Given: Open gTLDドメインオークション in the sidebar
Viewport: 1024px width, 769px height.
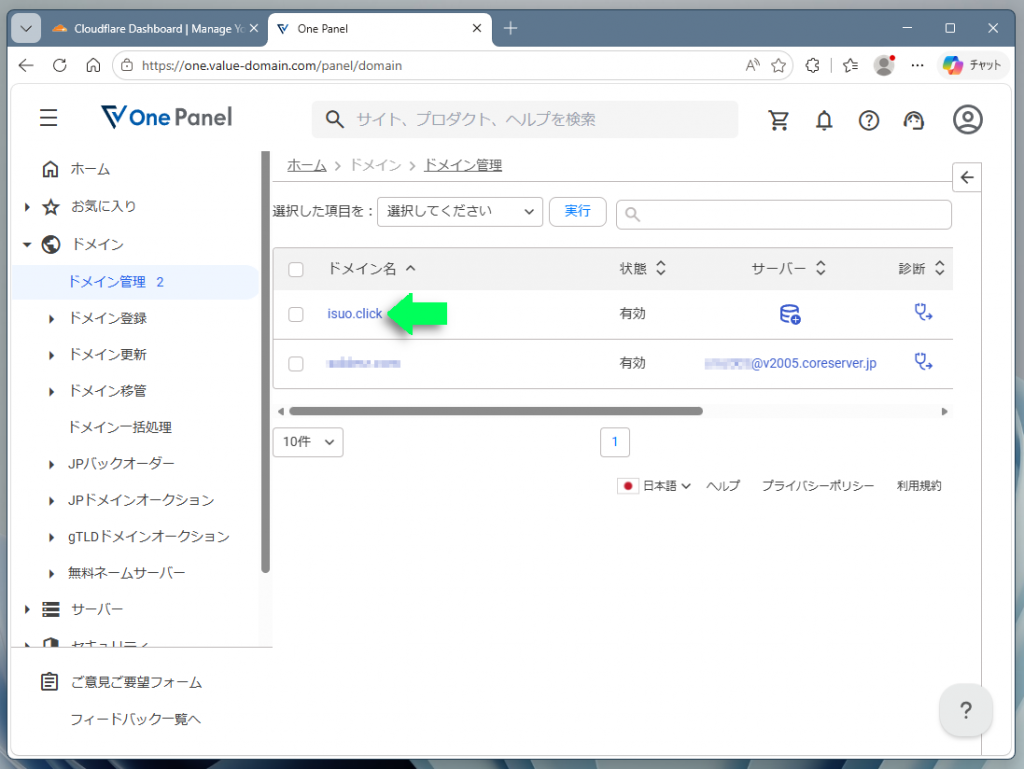Looking at the screenshot, I should [149, 537].
